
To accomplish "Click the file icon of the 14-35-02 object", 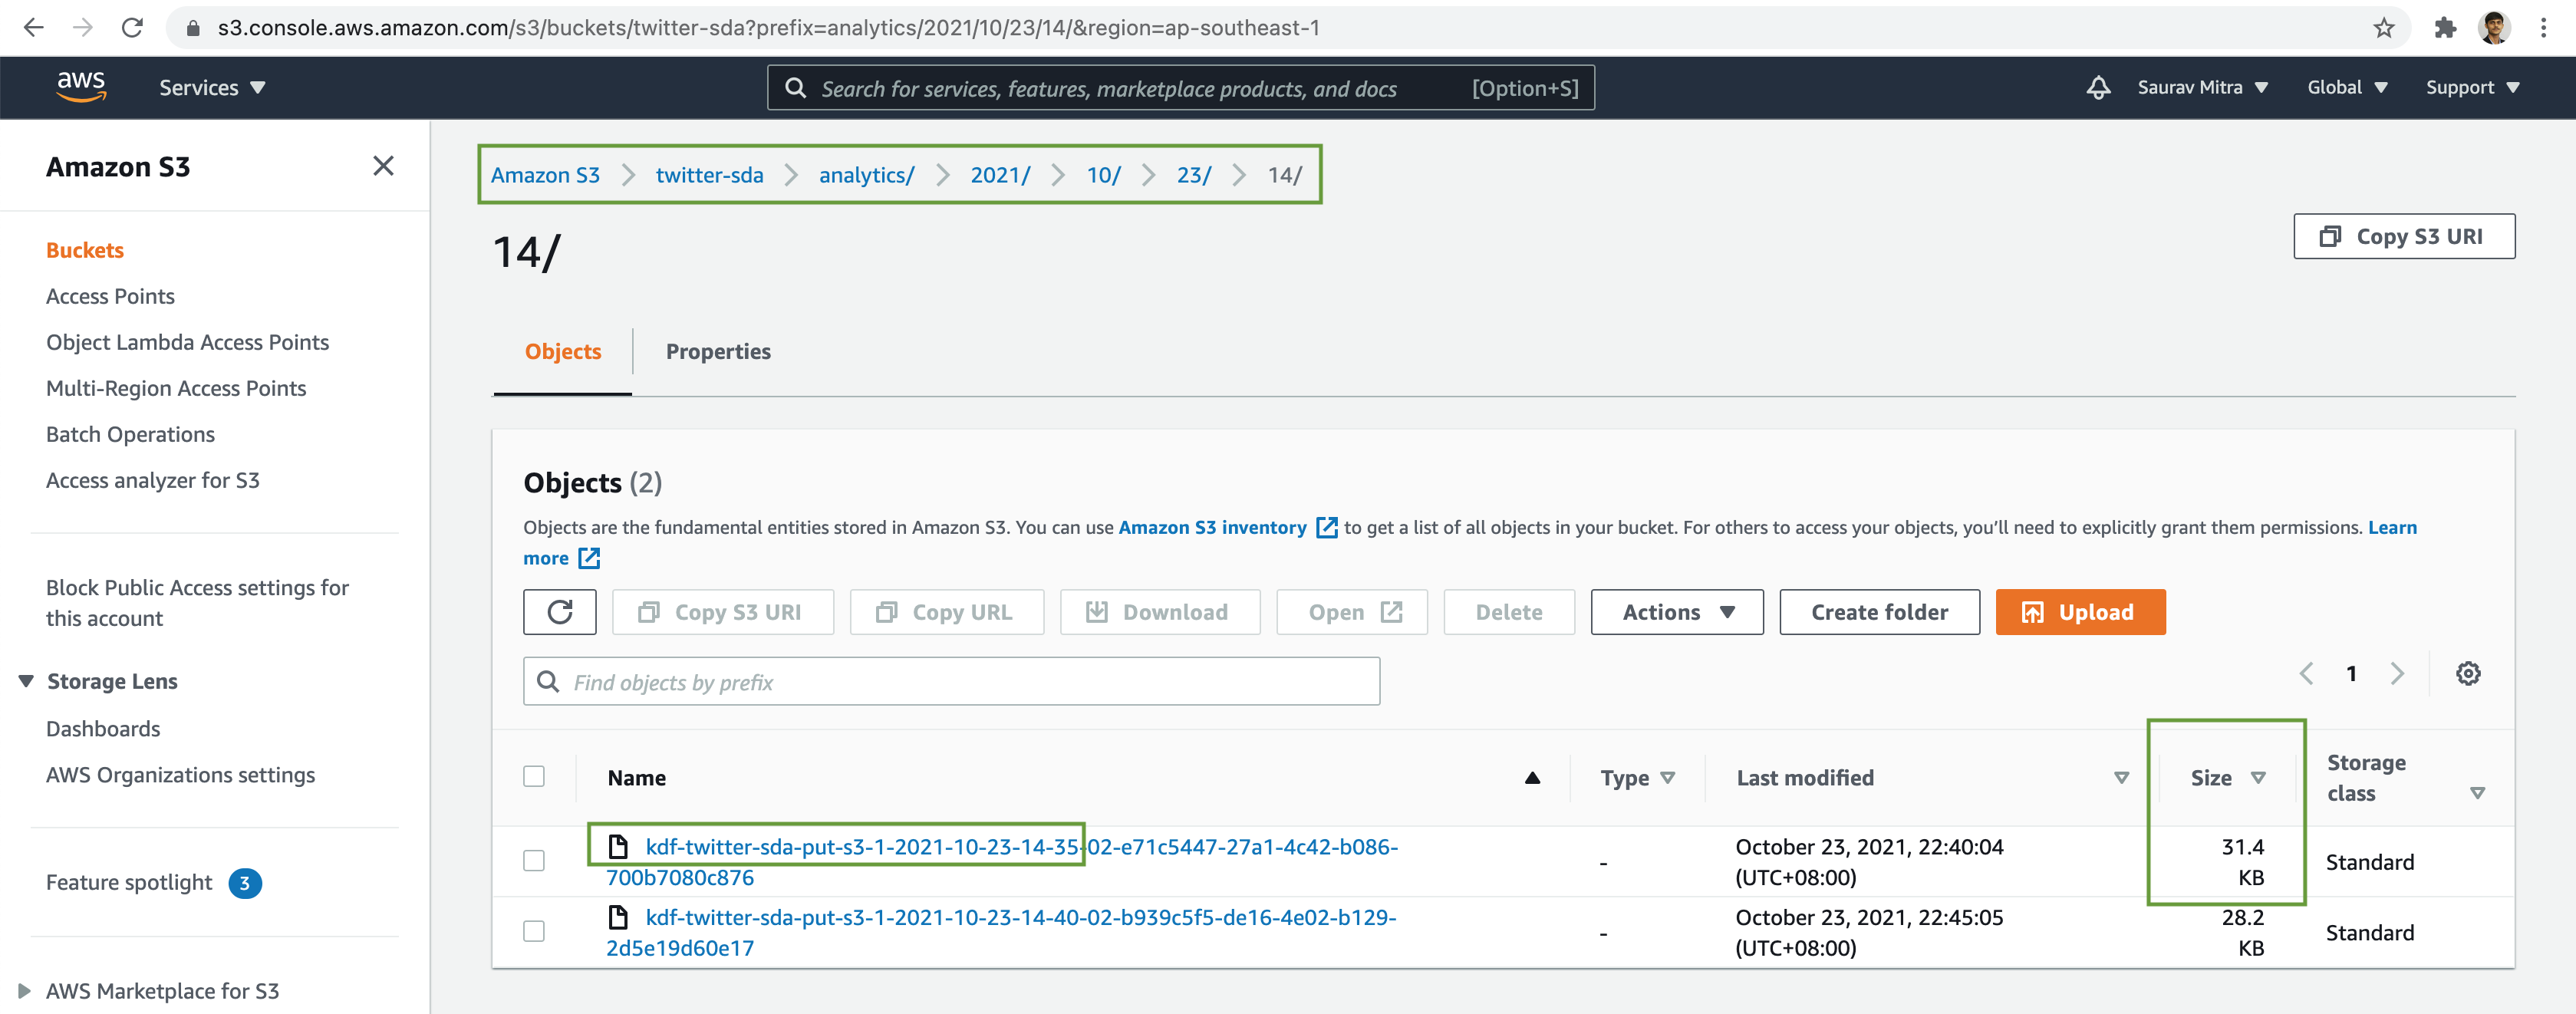I will [x=619, y=847].
